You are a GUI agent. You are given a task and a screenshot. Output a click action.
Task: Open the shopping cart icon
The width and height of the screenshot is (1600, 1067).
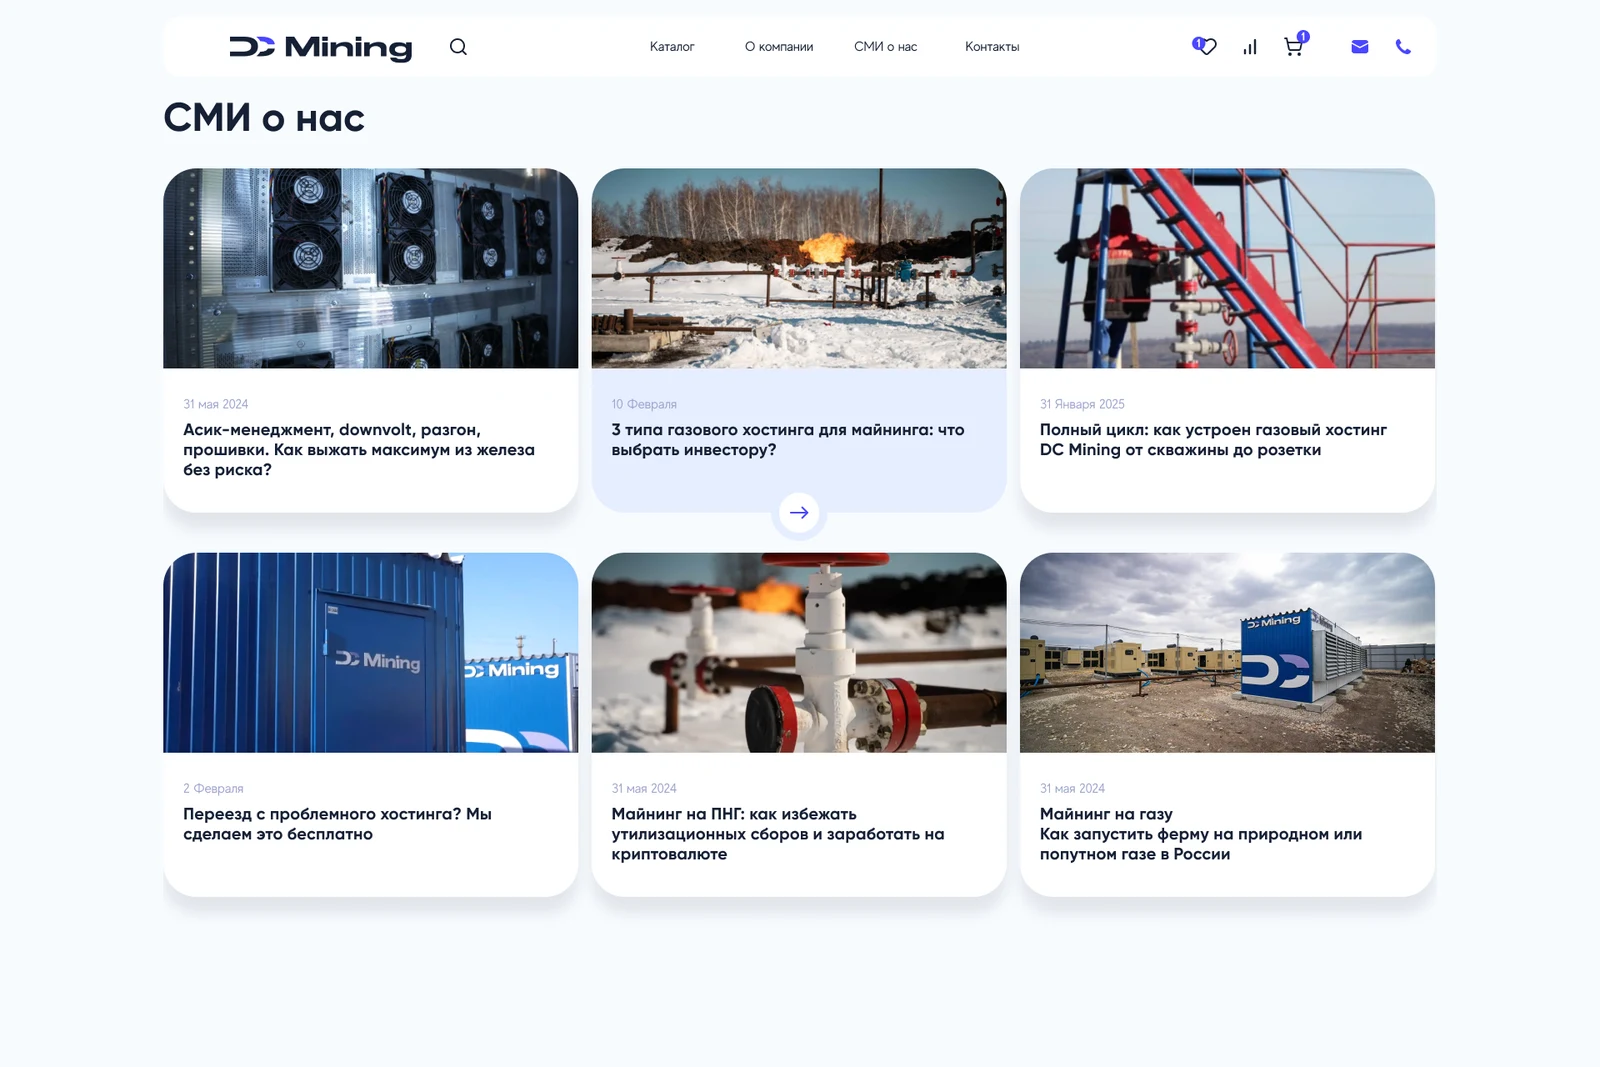click(1295, 45)
